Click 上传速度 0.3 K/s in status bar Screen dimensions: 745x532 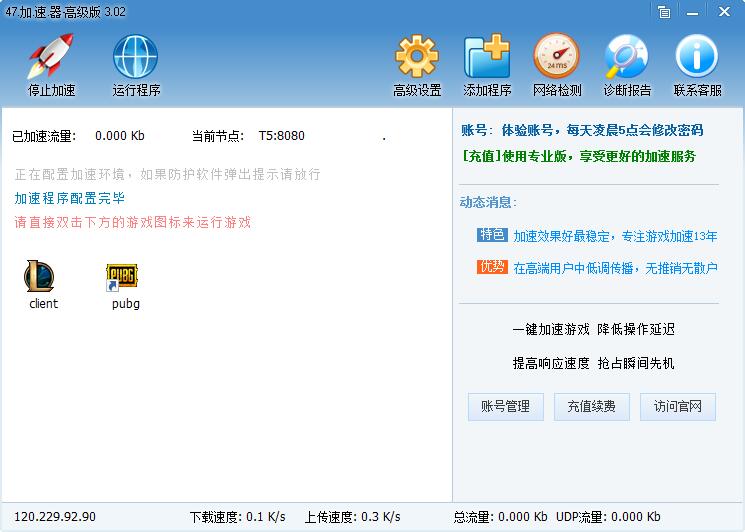[353, 517]
